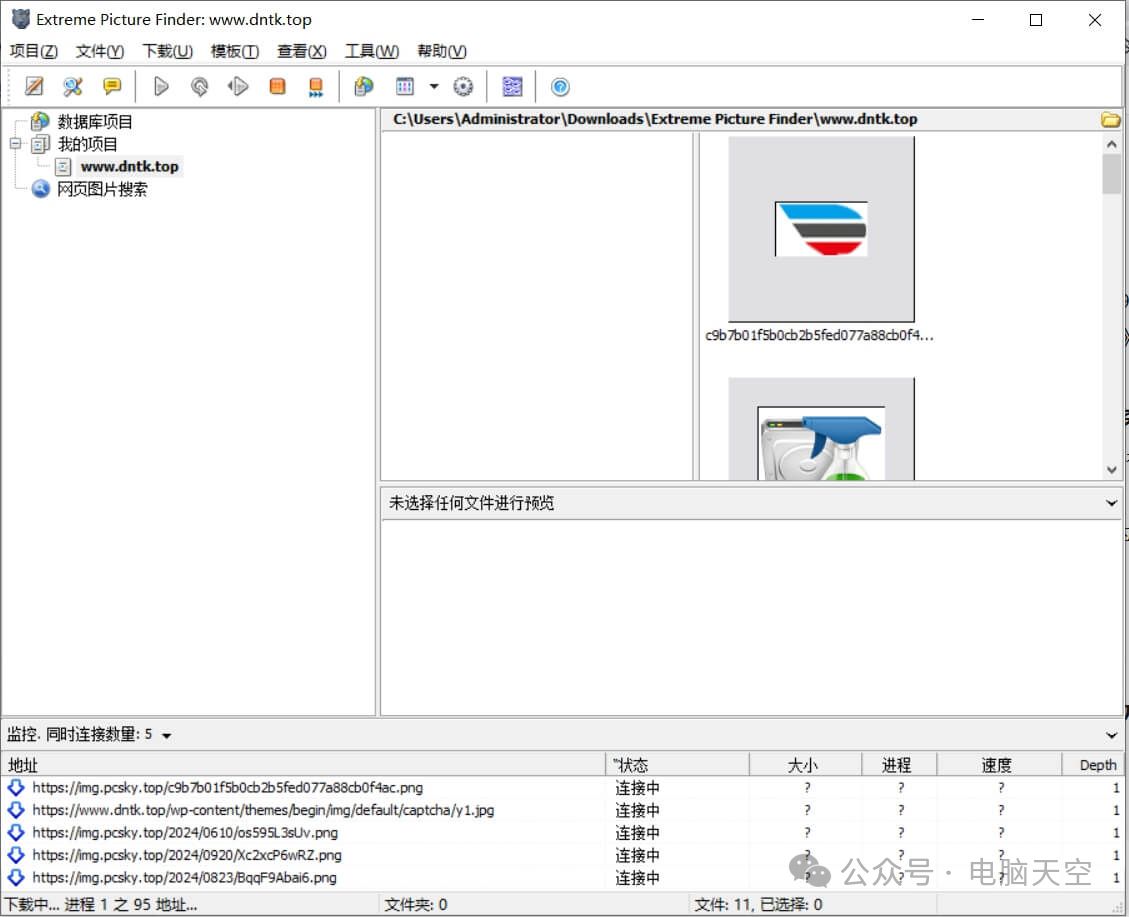Select download row c9b7b01f5b0cb2b5fed077a88cb0f4ac.png
Screen dimensions: 1129x917
(x=562, y=787)
